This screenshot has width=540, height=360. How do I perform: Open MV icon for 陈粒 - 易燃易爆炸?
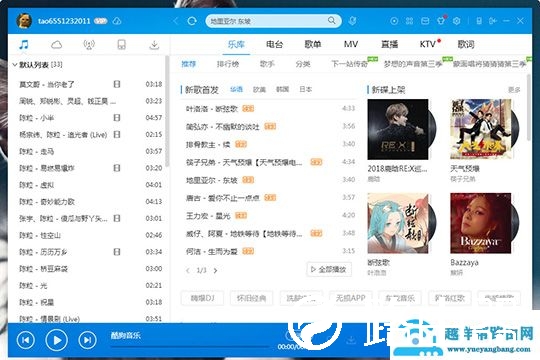pos(117,168)
